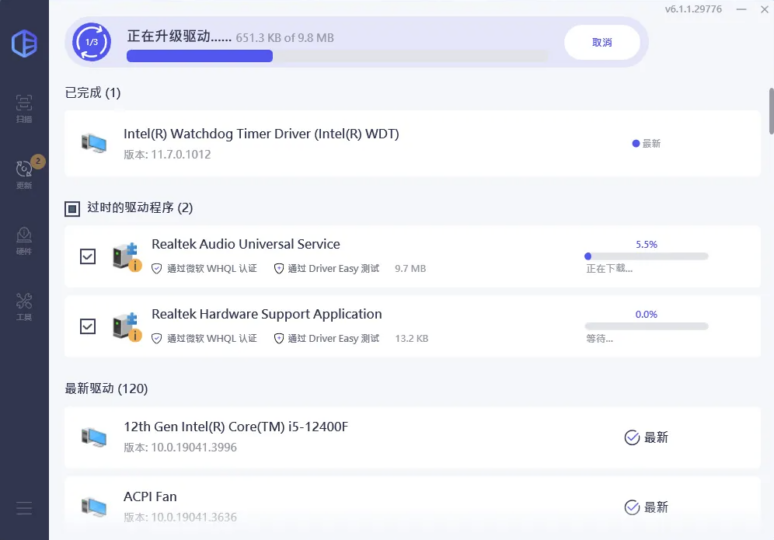Image resolution: width=774 pixels, height=540 pixels.
Task: Uncheck Realtek Hardware Support Application checkbox
Action: point(88,326)
